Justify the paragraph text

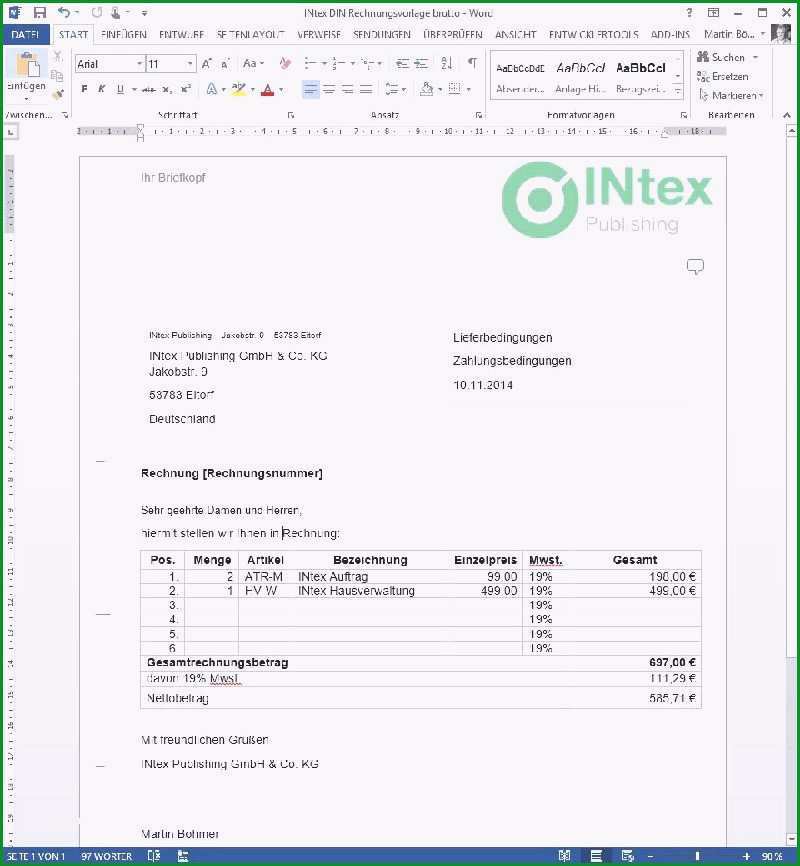(x=366, y=89)
